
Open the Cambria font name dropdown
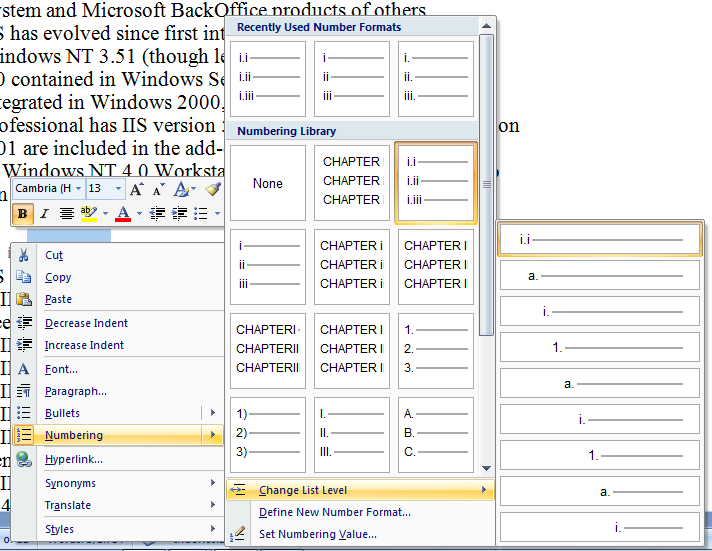[x=79, y=188]
